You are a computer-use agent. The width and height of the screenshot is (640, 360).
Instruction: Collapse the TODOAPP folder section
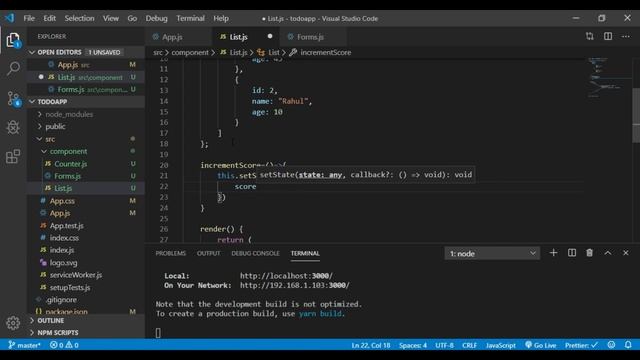pyautogui.click(x=86, y=102)
